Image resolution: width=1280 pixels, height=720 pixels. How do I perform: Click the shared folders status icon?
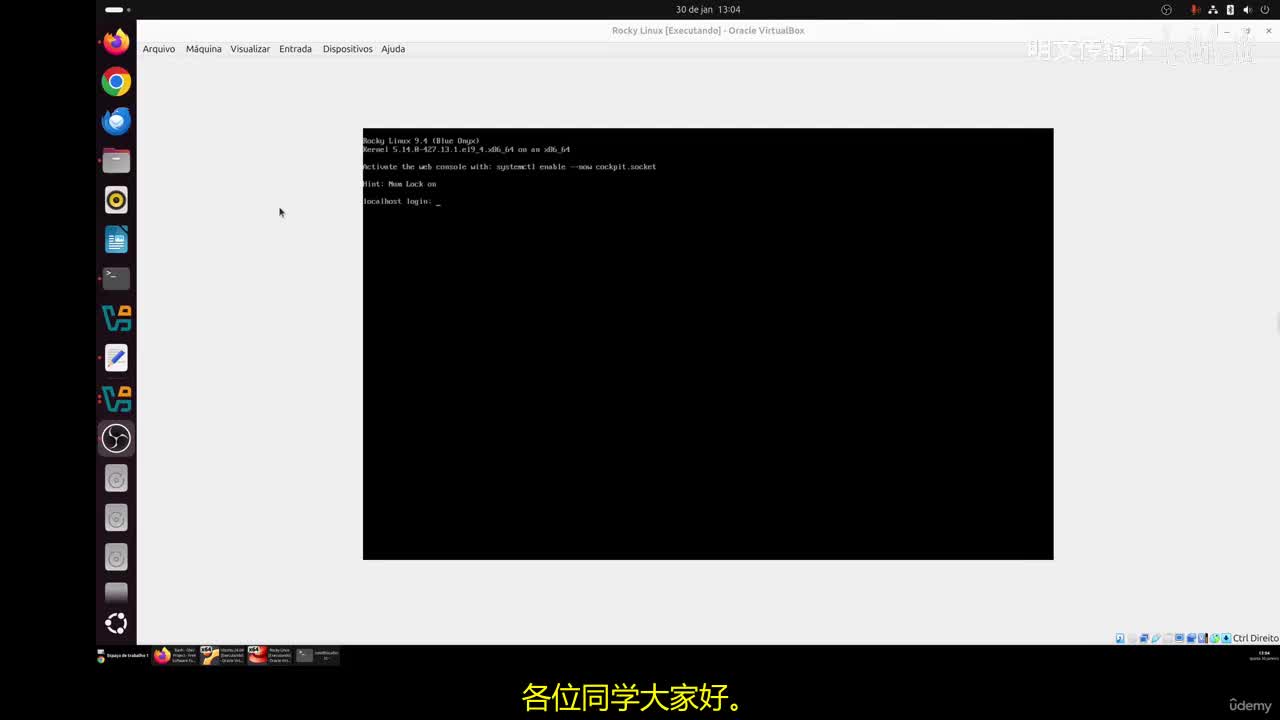1168,638
